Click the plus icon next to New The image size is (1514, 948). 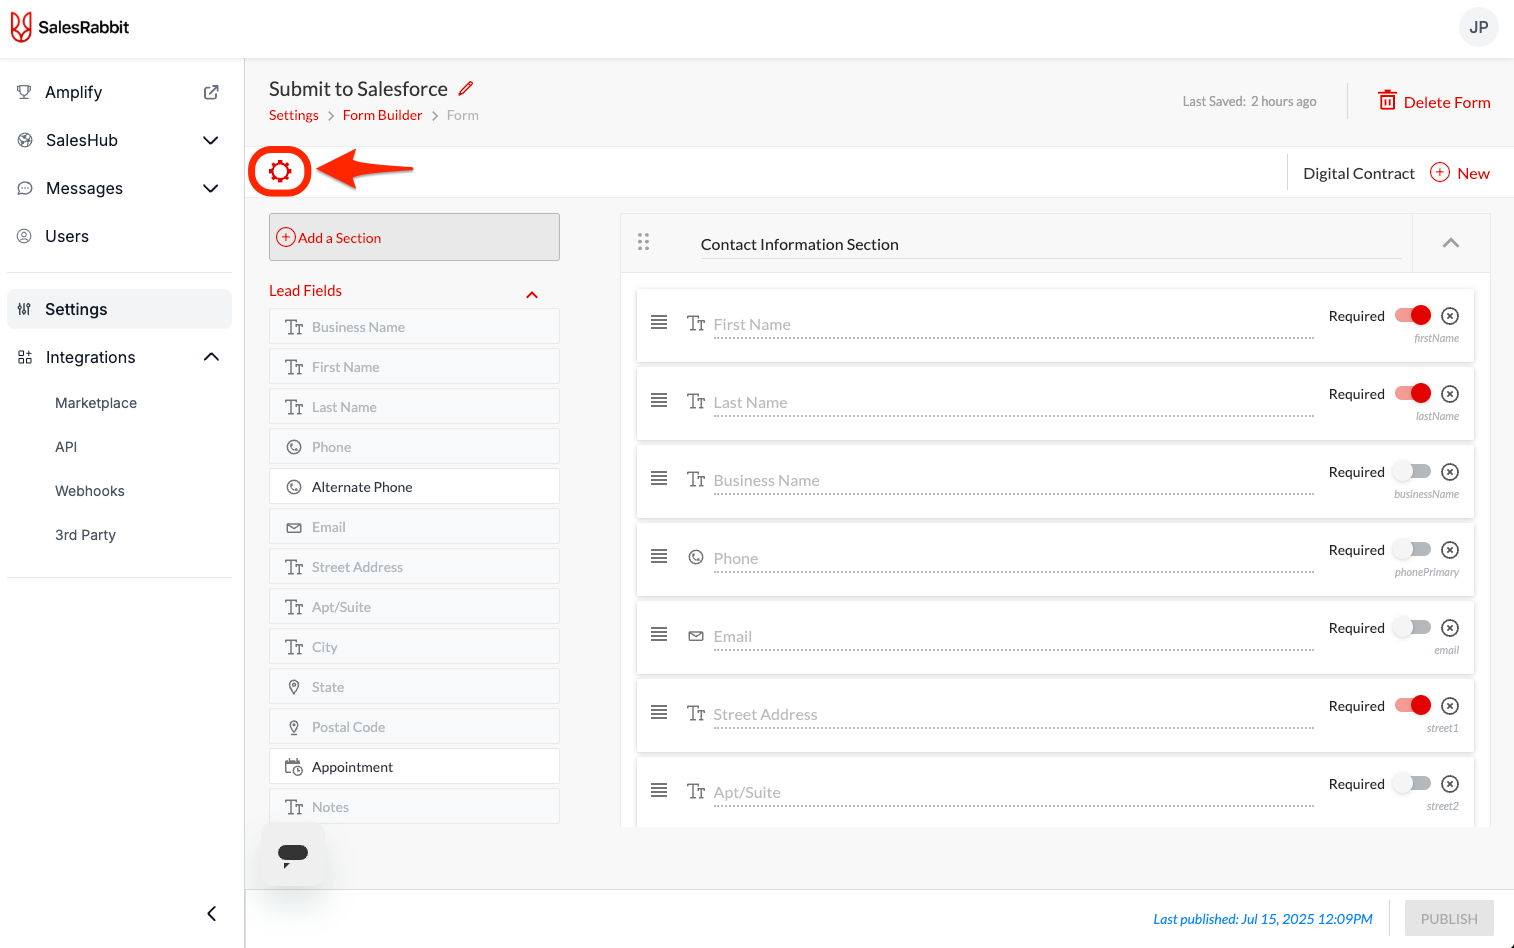pyautogui.click(x=1440, y=172)
